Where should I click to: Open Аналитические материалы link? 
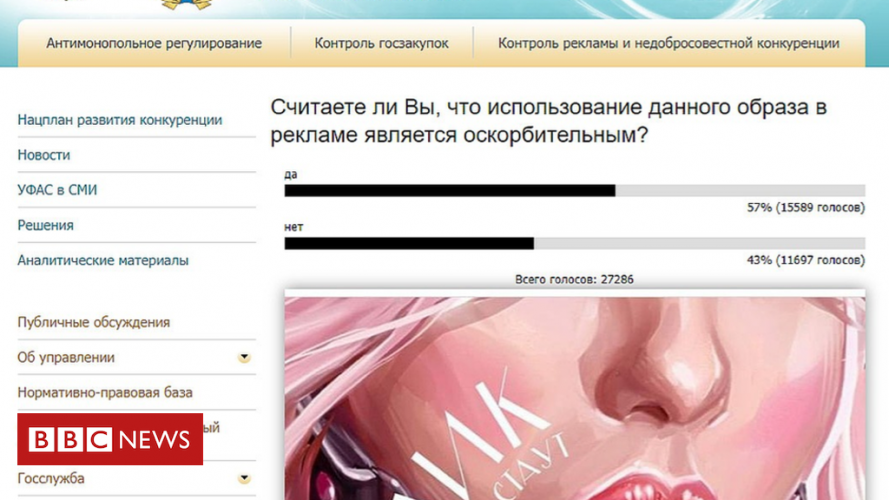tap(103, 260)
